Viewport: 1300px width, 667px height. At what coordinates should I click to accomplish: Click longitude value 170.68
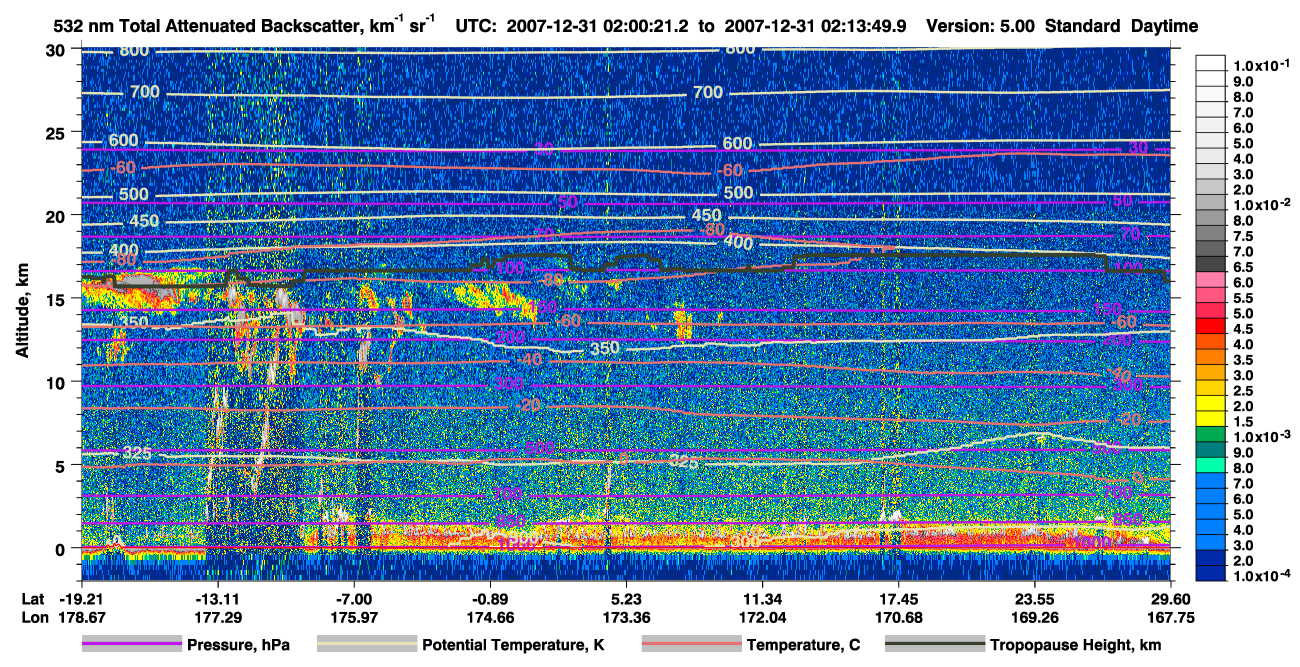click(899, 617)
